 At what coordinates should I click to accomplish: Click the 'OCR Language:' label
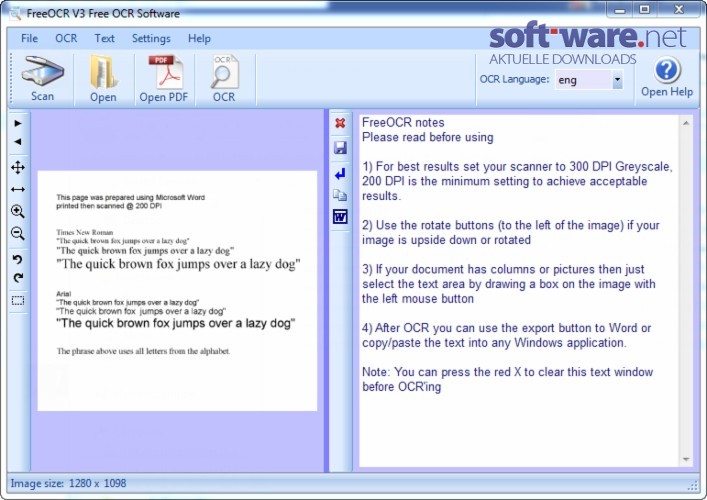click(x=514, y=79)
